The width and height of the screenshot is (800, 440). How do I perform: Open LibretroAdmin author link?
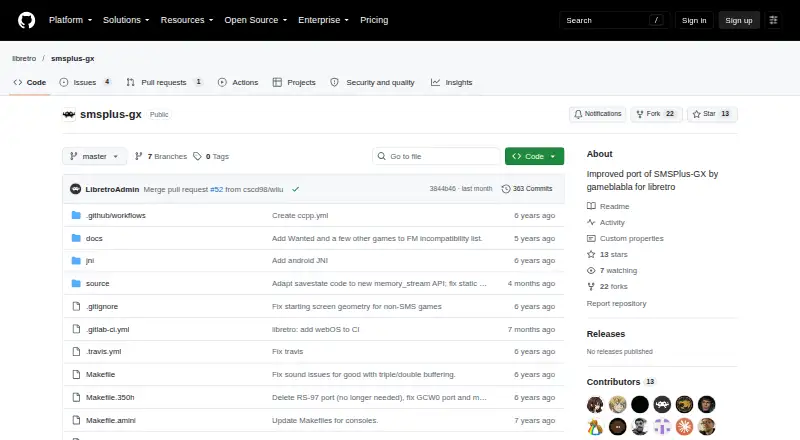click(x=112, y=189)
